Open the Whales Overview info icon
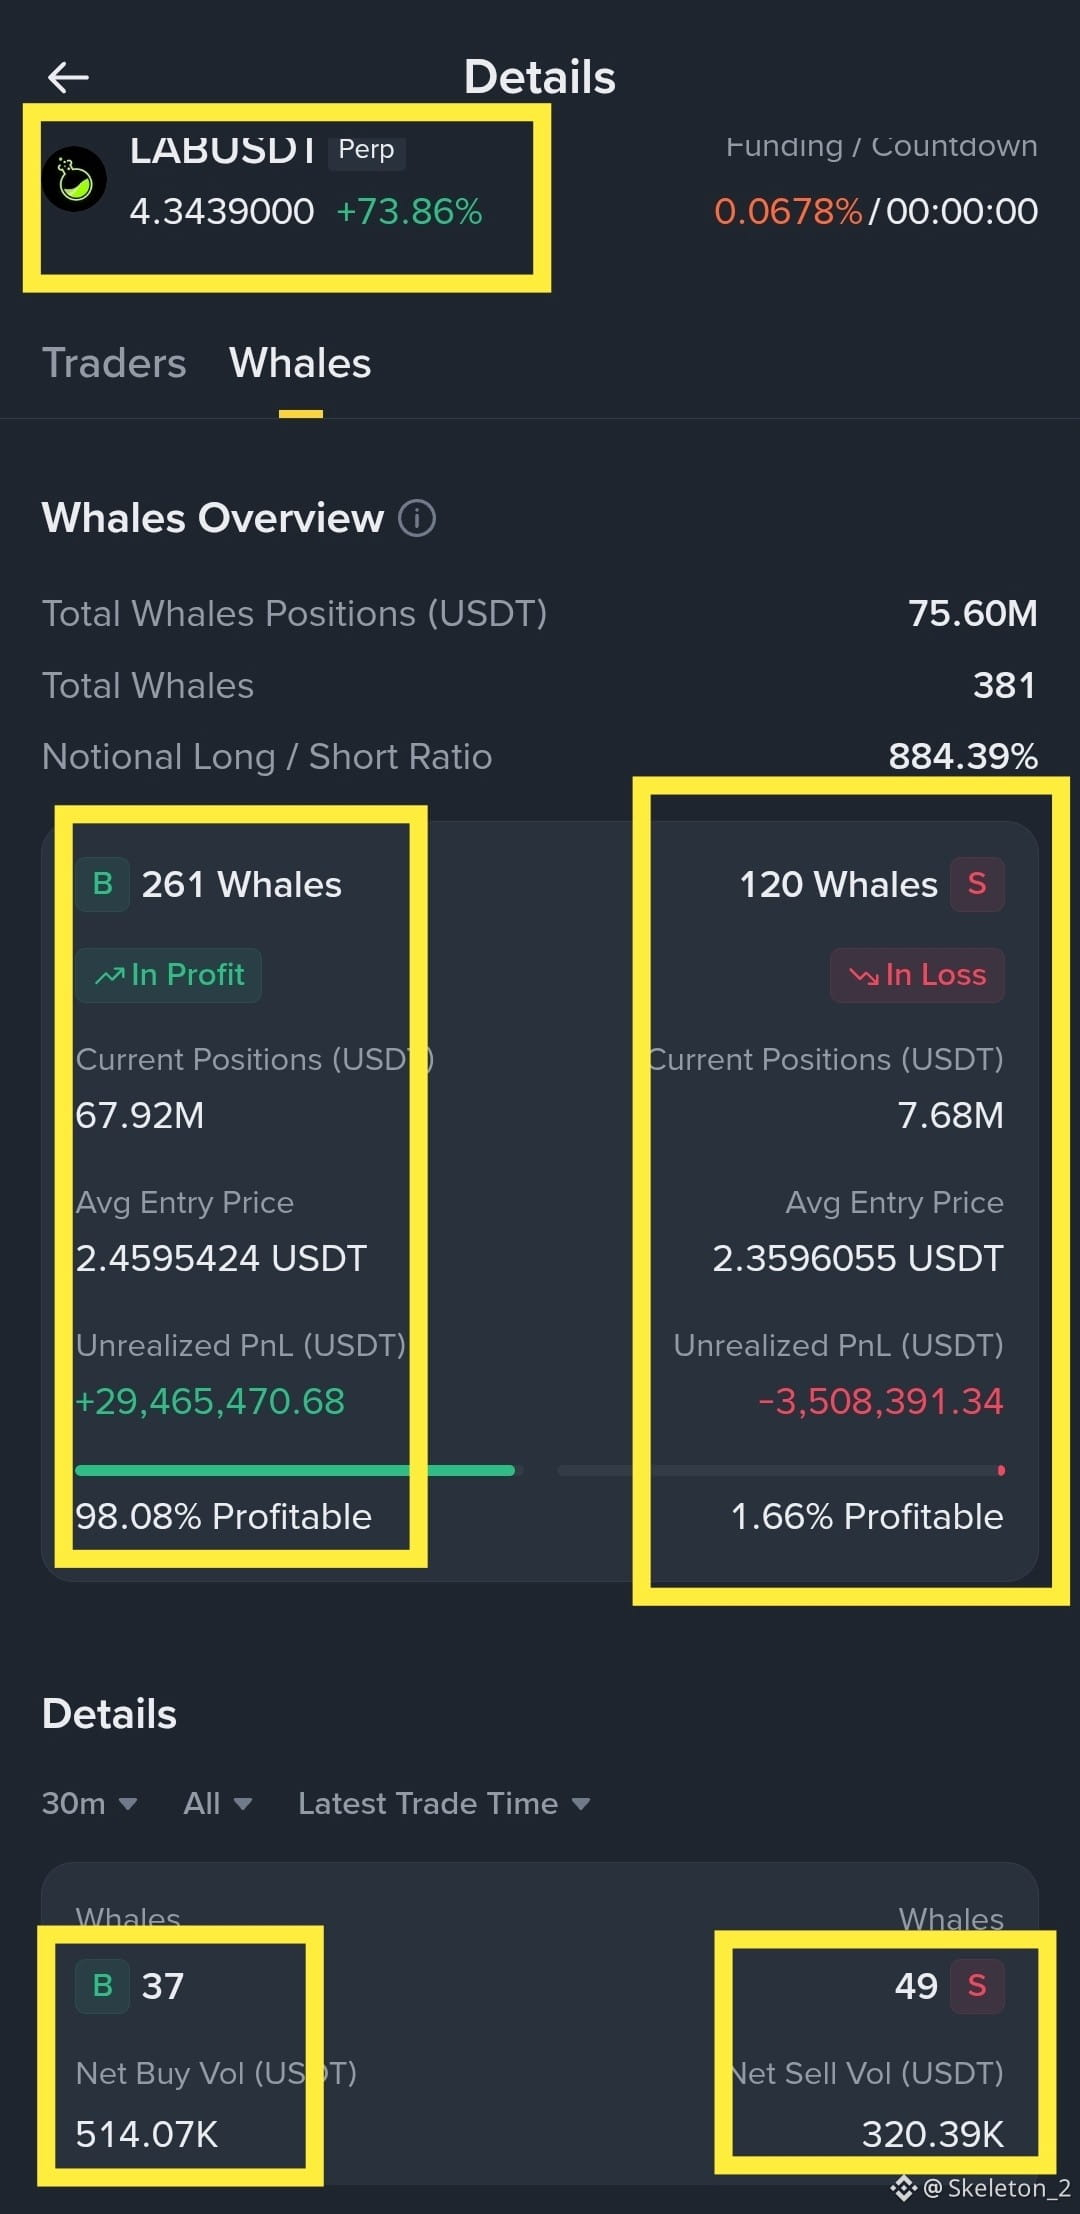The width and height of the screenshot is (1080, 2214). (417, 518)
